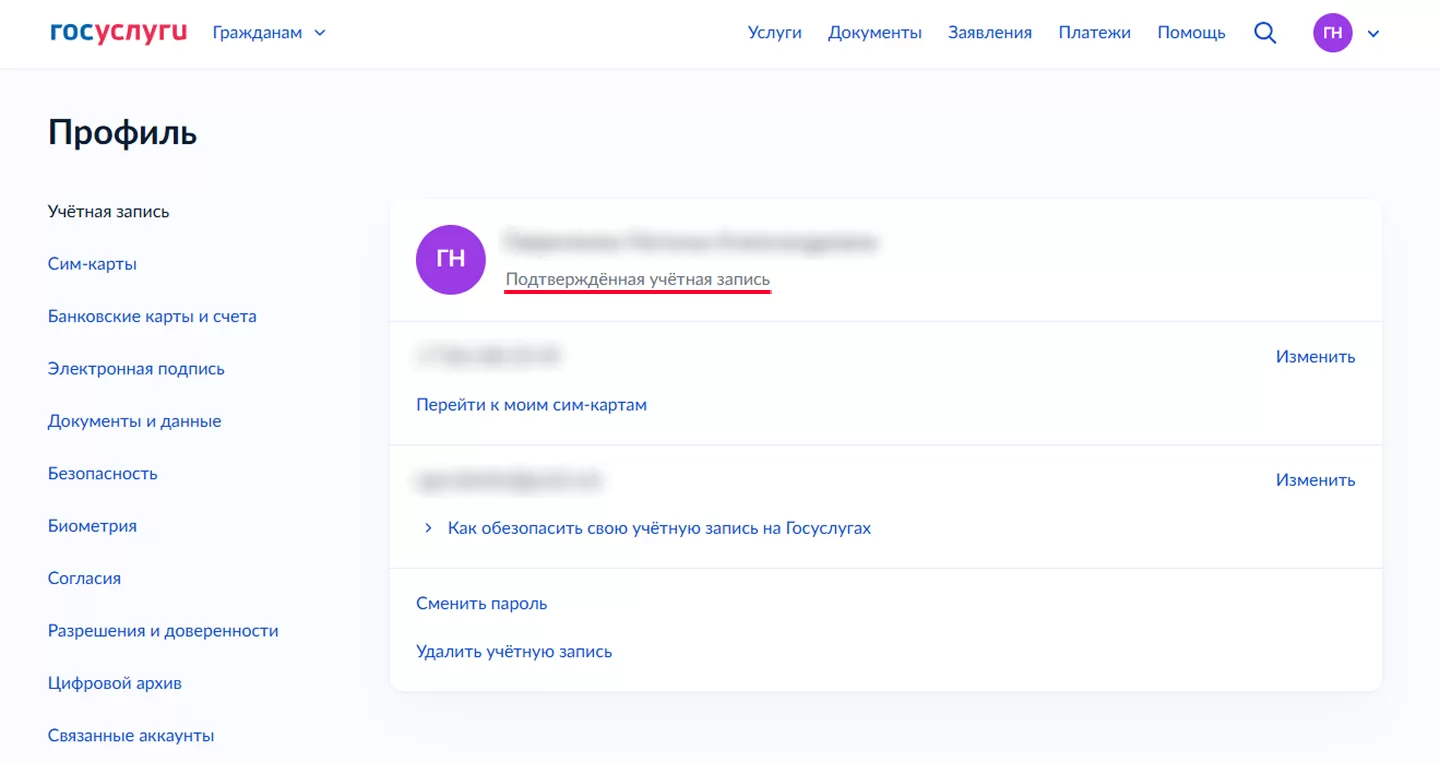Click the Госуслуги logo

118,33
